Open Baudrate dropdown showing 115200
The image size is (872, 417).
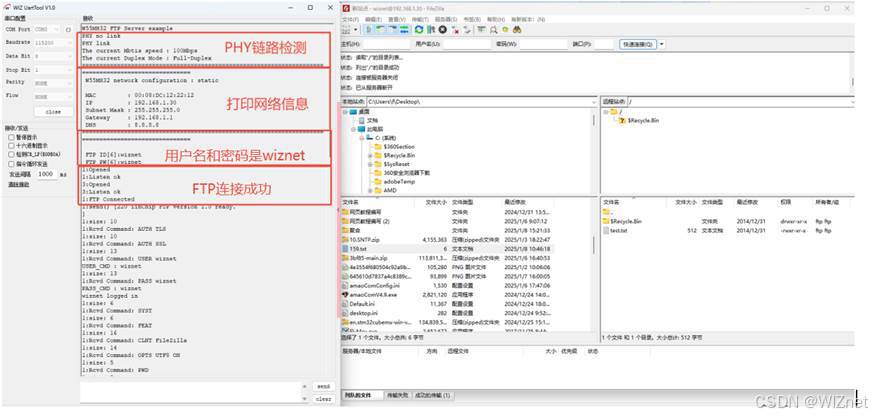[53, 43]
